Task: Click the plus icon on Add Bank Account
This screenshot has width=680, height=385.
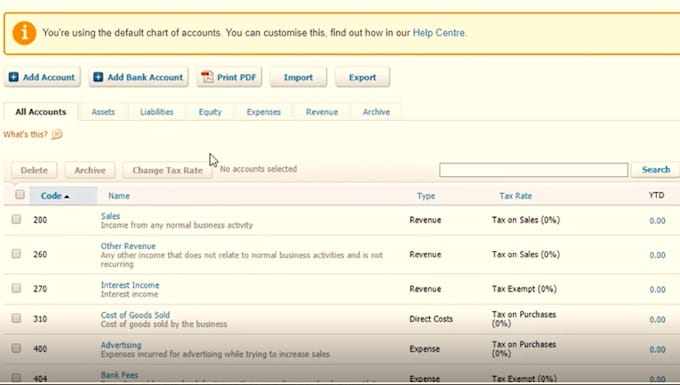Action: (98, 77)
